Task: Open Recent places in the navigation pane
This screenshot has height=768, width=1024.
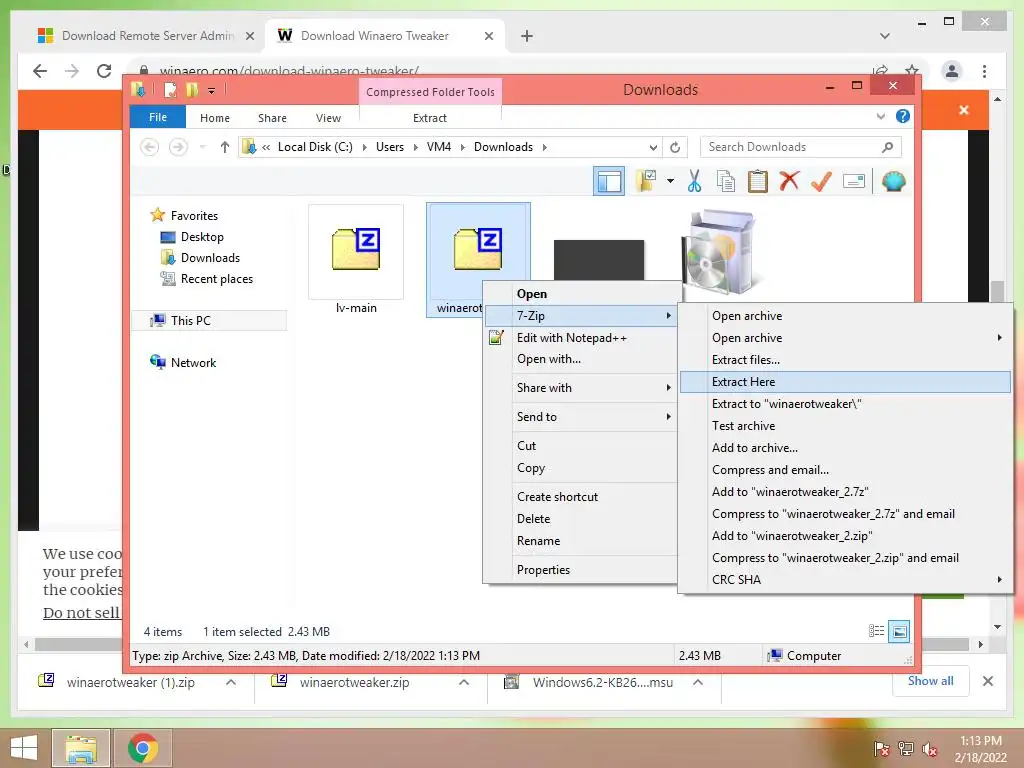Action: (x=216, y=279)
